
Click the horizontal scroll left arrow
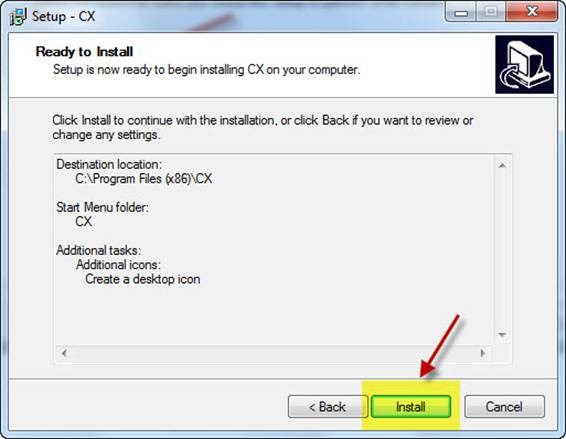(x=64, y=353)
